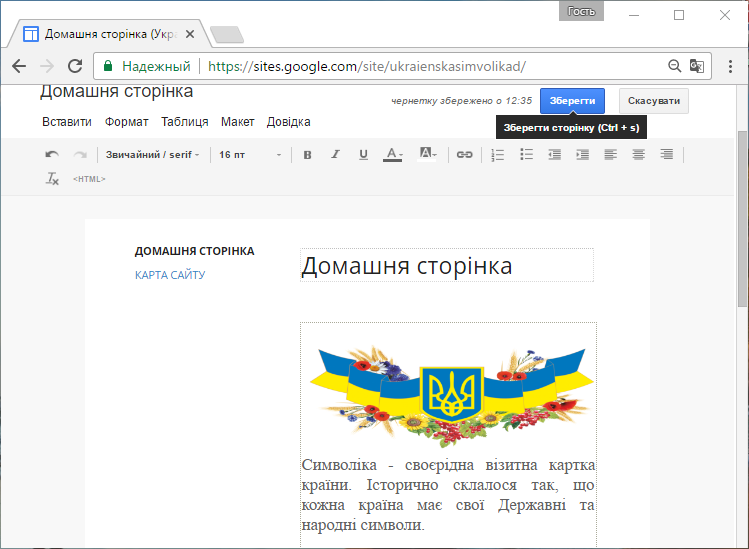Image resolution: width=749 pixels, height=549 pixels.
Task: Open the Таблиця menu
Action: (184, 122)
